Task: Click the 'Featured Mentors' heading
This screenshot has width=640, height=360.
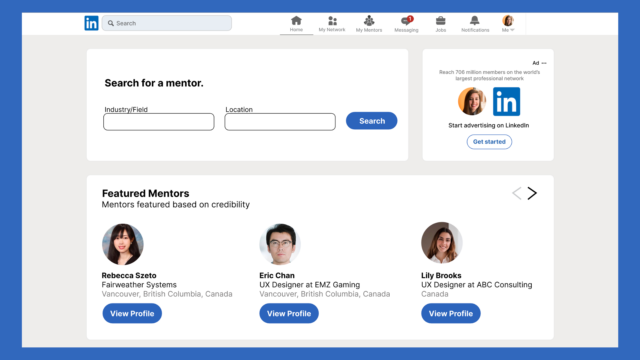Action: pyautogui.click(x=146, y=193)
